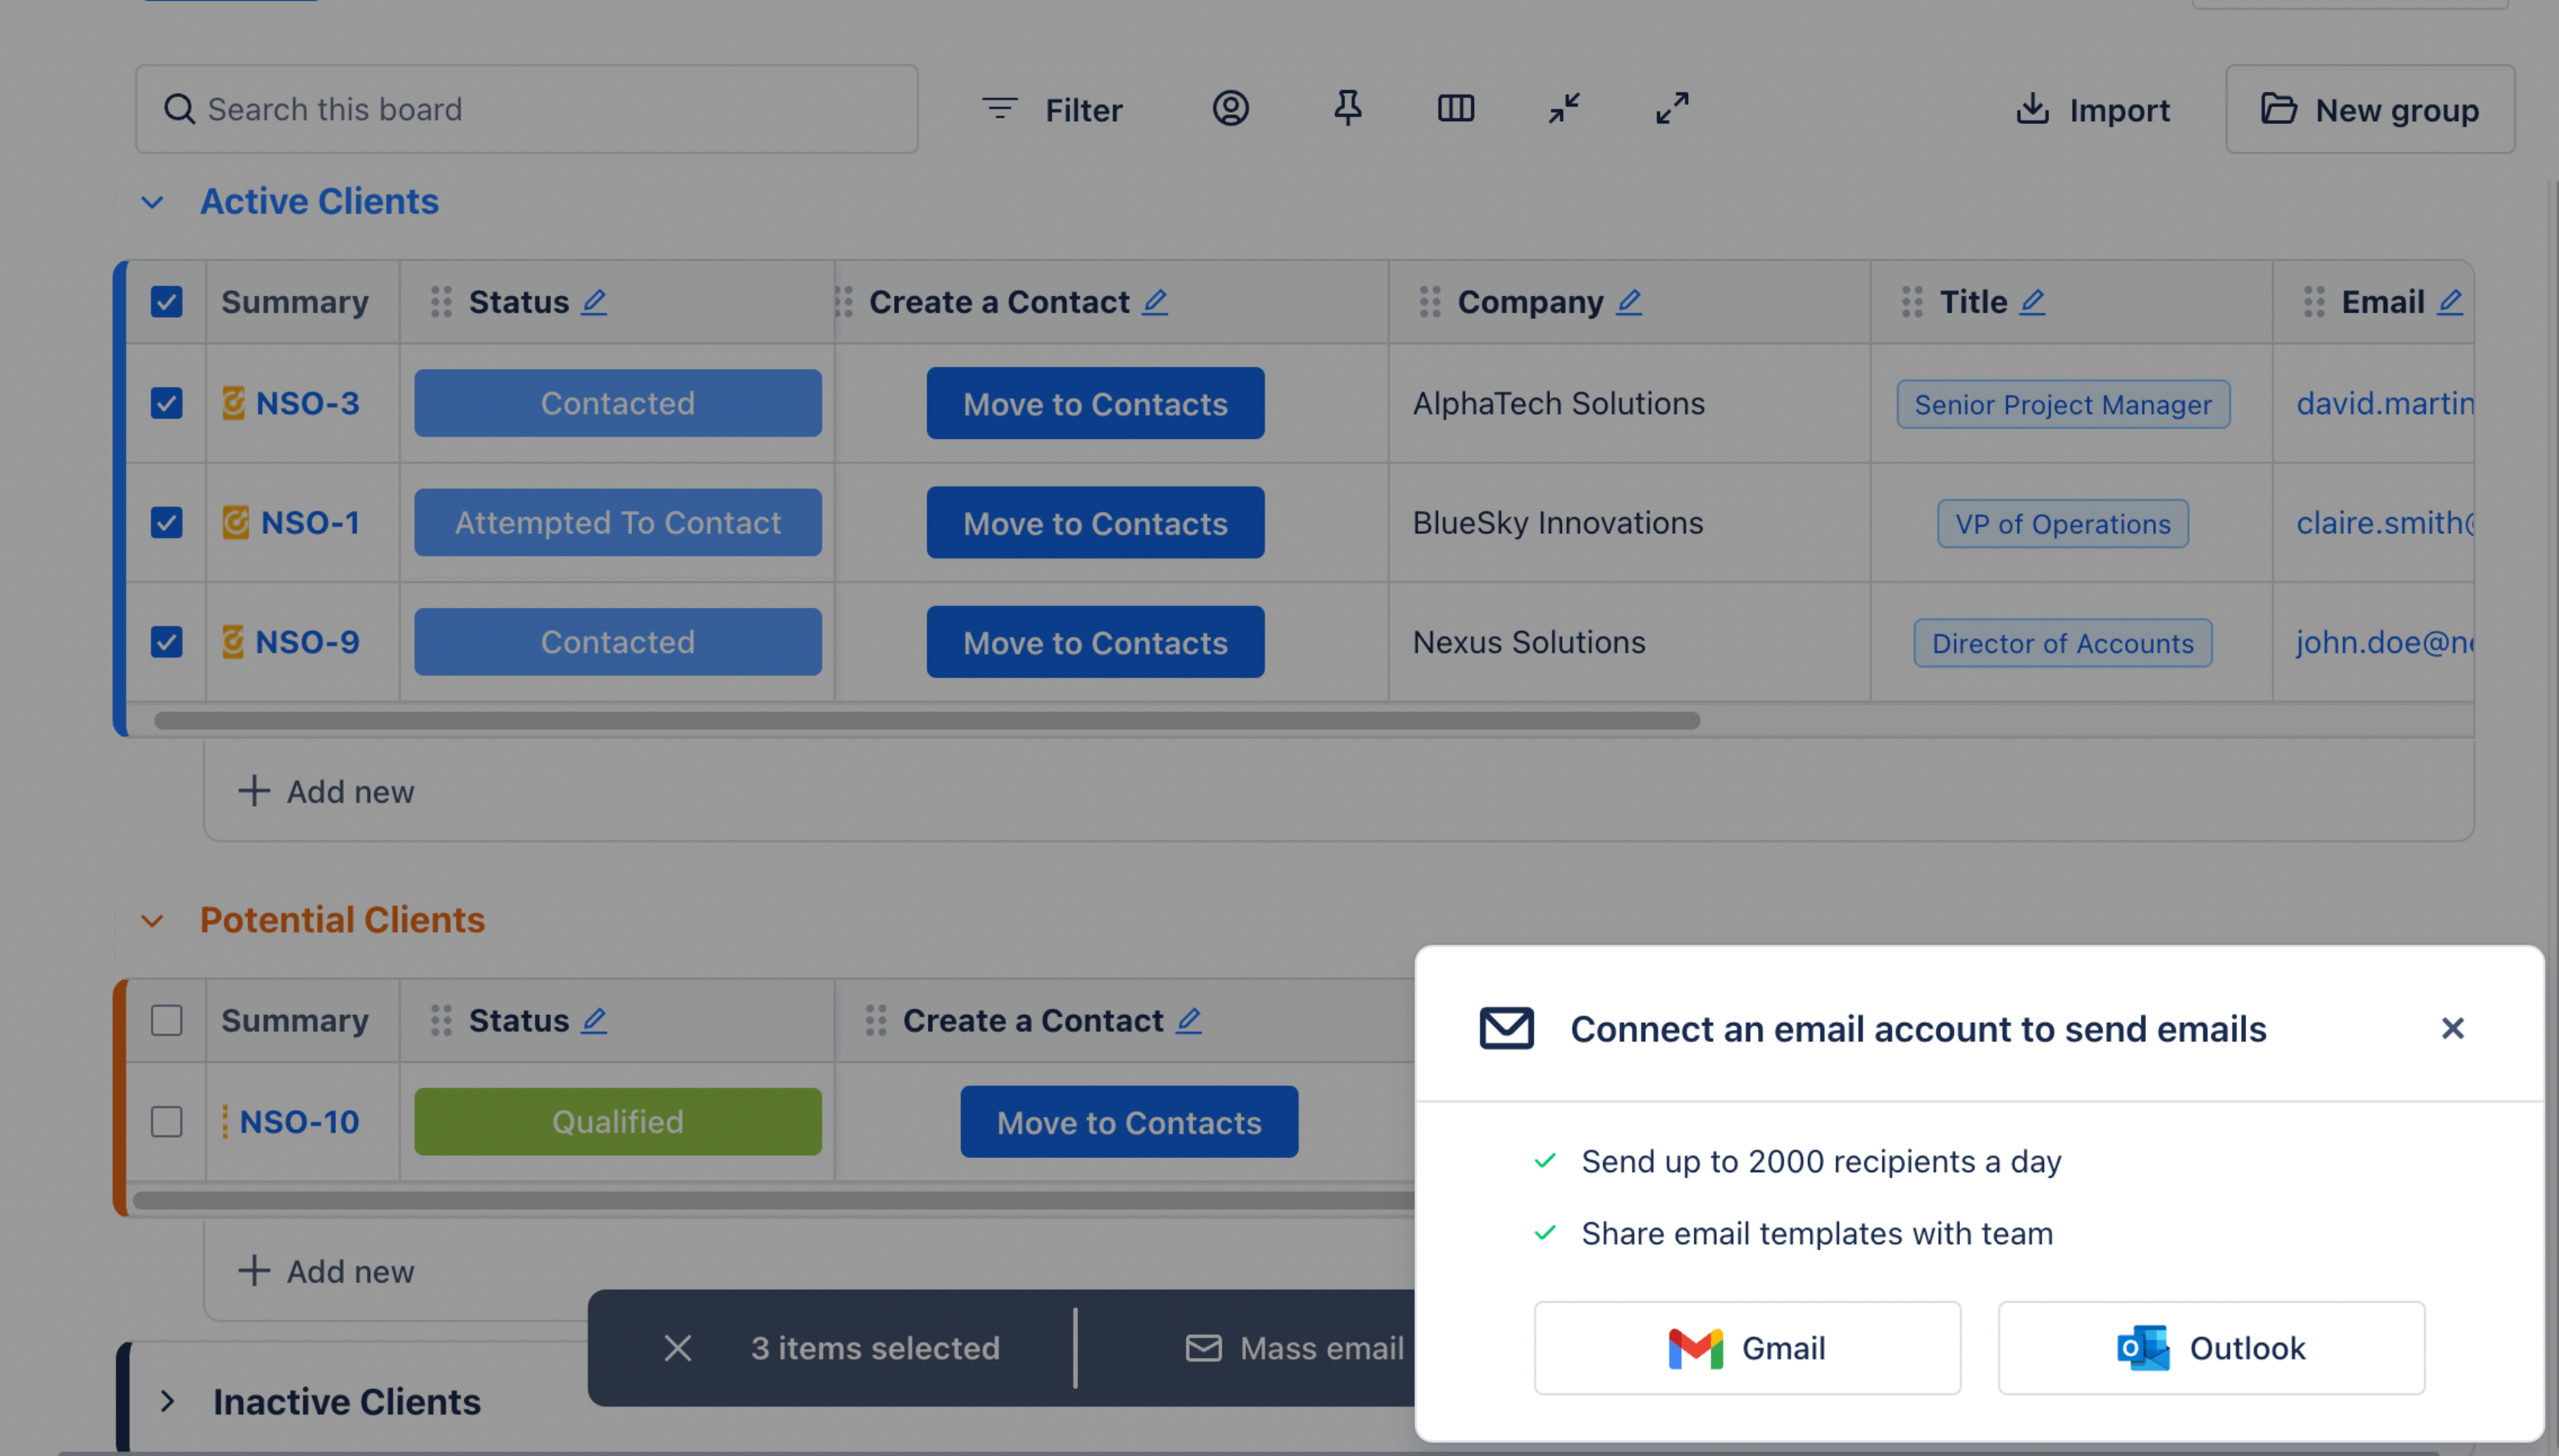Click the X icon to clear selection
Screen dimensions: 2559x1456
677,1348
